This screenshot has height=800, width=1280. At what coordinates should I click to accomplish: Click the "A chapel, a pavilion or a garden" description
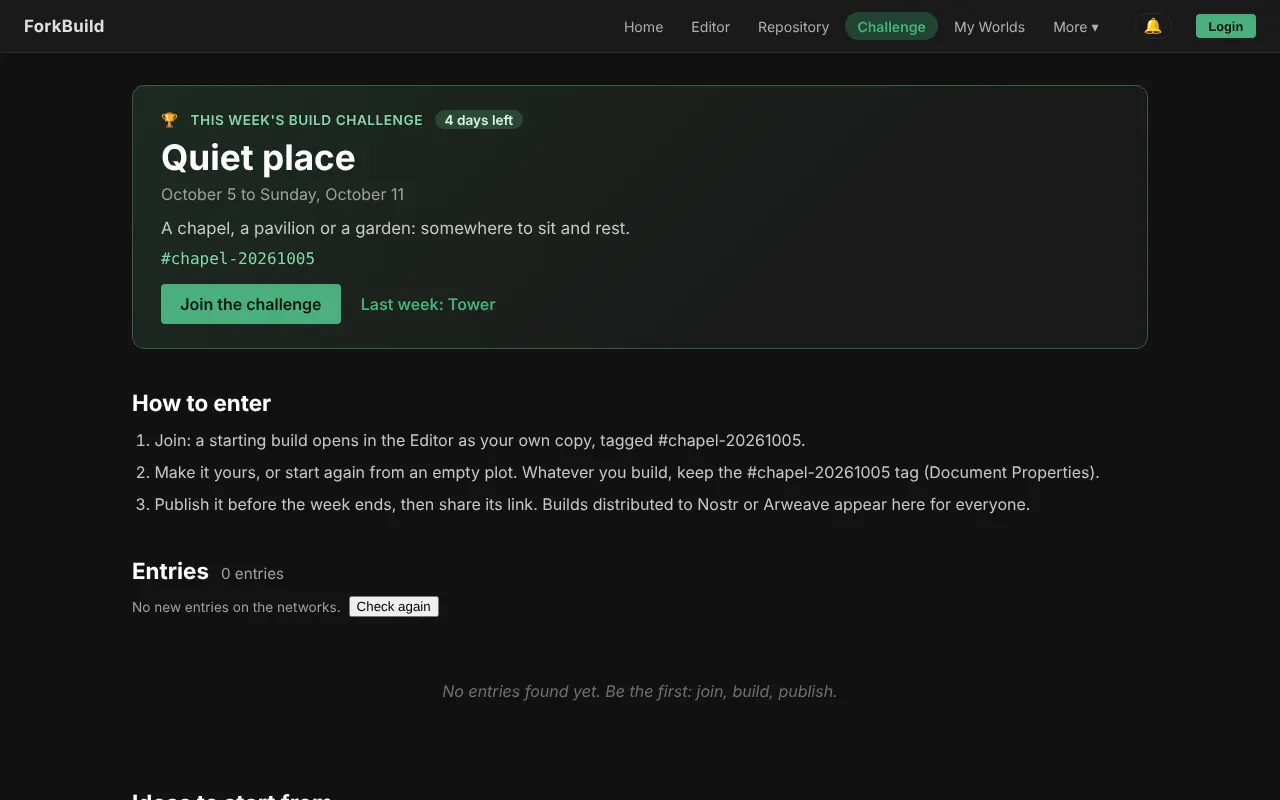(x=395, y=228)
